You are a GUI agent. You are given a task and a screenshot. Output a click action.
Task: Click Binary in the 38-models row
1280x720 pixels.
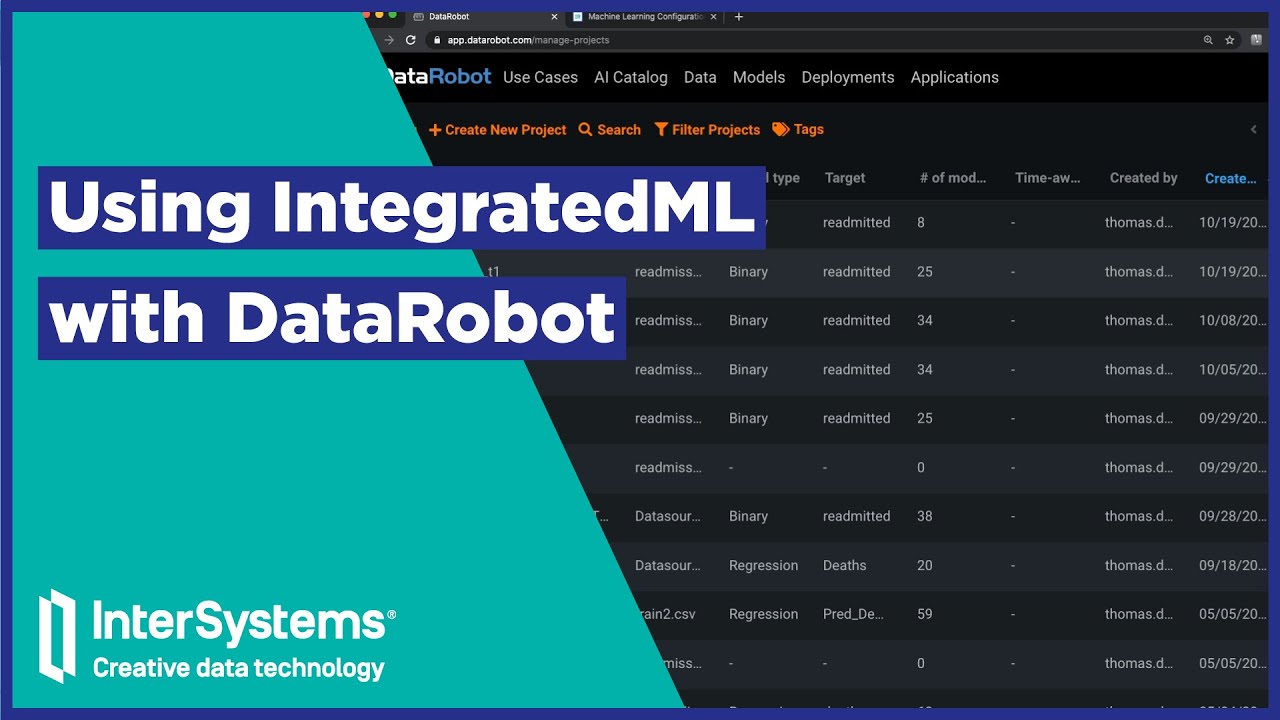click(748, 516)
